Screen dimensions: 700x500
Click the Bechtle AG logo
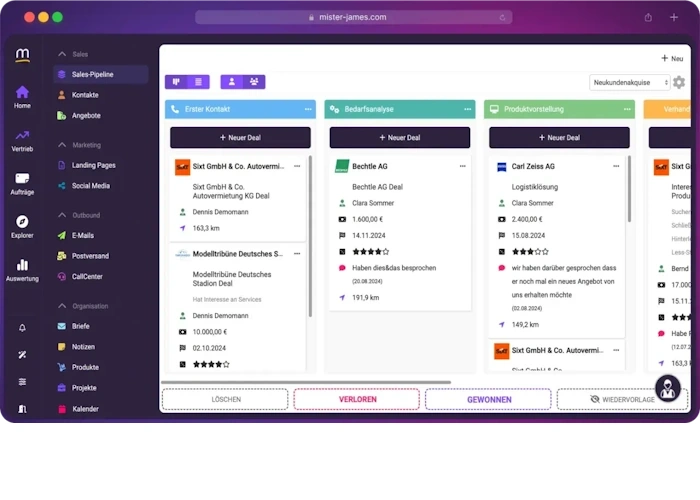(x=342, y=167)
